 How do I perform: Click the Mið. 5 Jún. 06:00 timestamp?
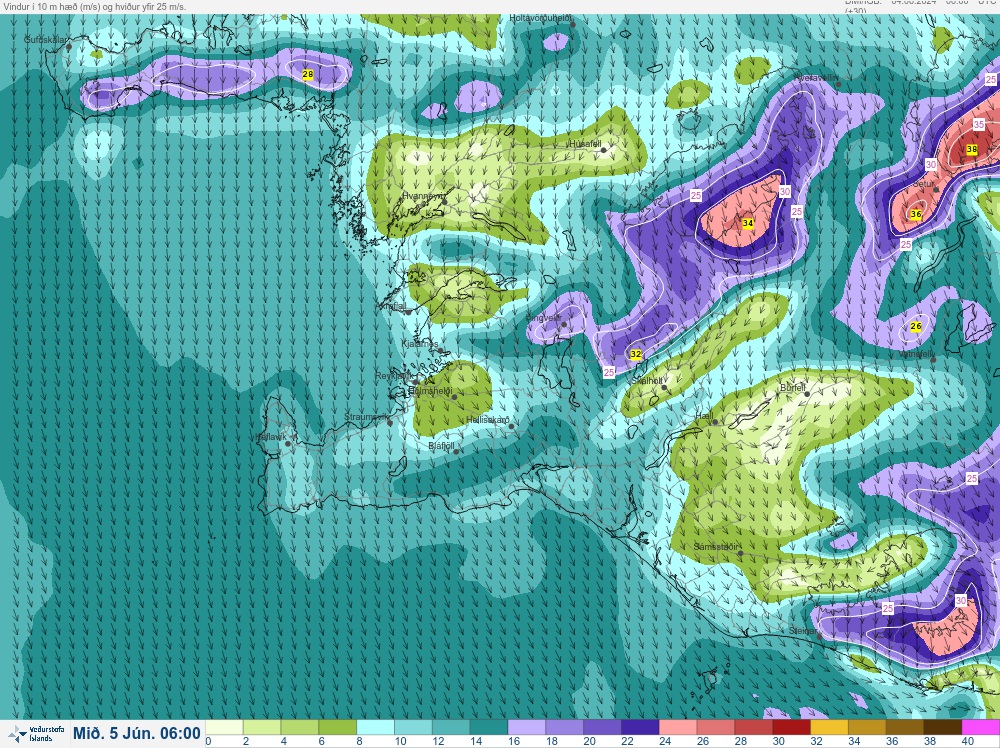tap(136, 733)
